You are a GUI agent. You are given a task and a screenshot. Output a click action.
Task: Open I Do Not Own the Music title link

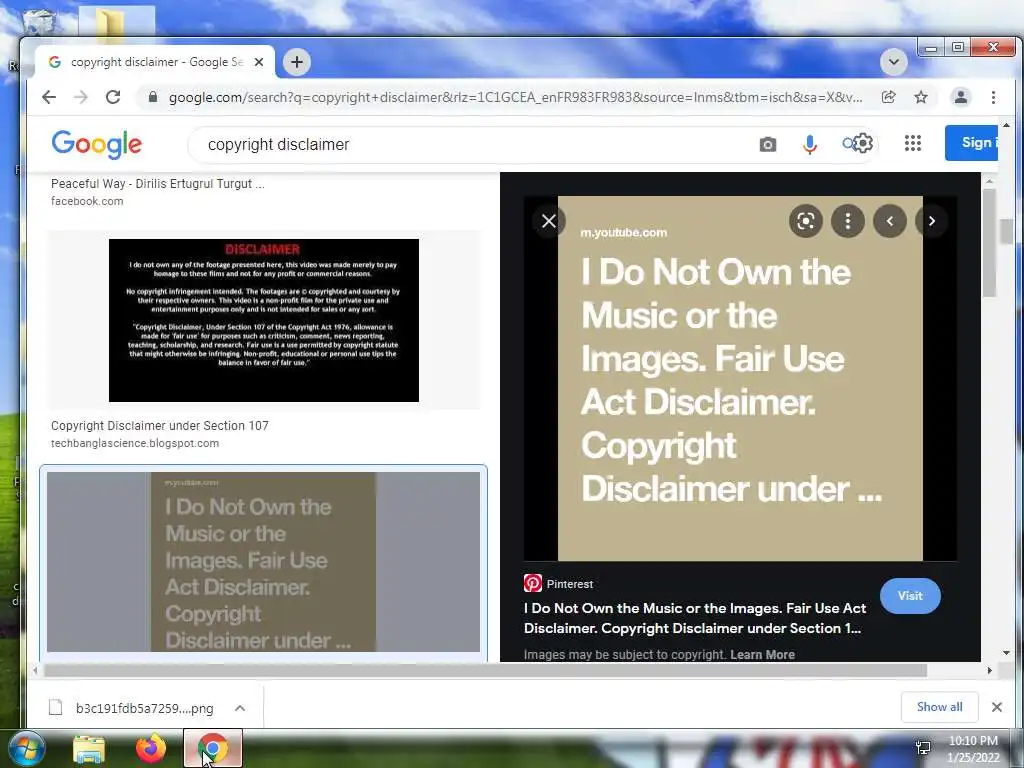tap(695, 618)
